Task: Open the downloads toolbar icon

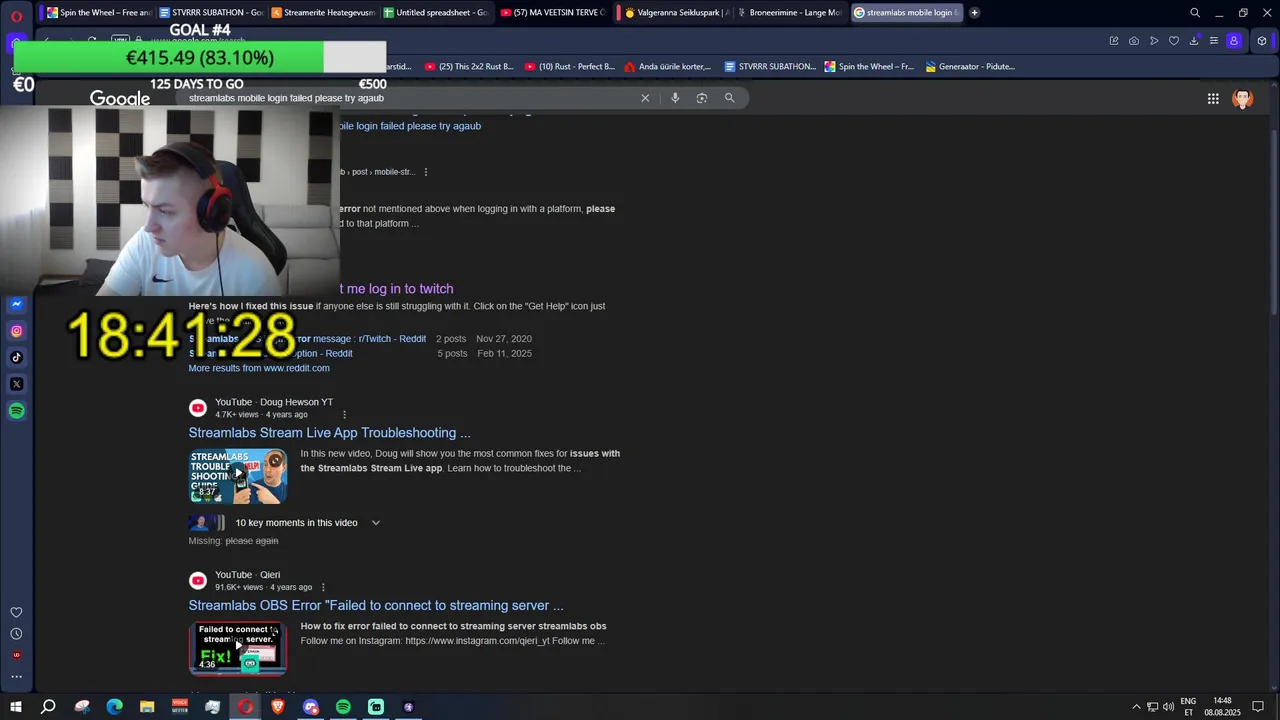Action: [1194, 41]
